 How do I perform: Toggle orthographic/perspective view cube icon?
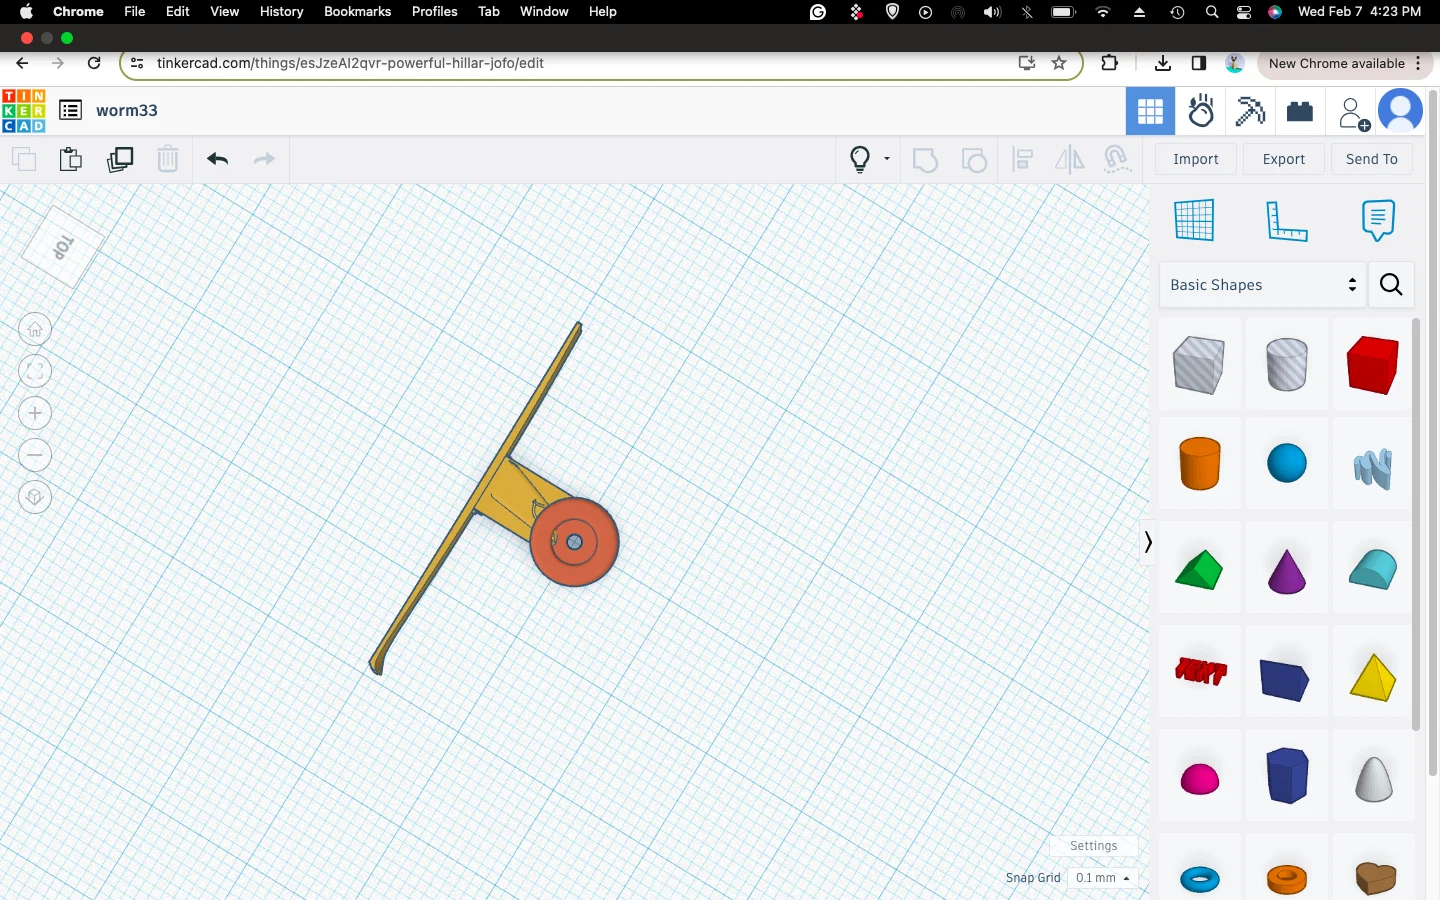tap(35, 497)
